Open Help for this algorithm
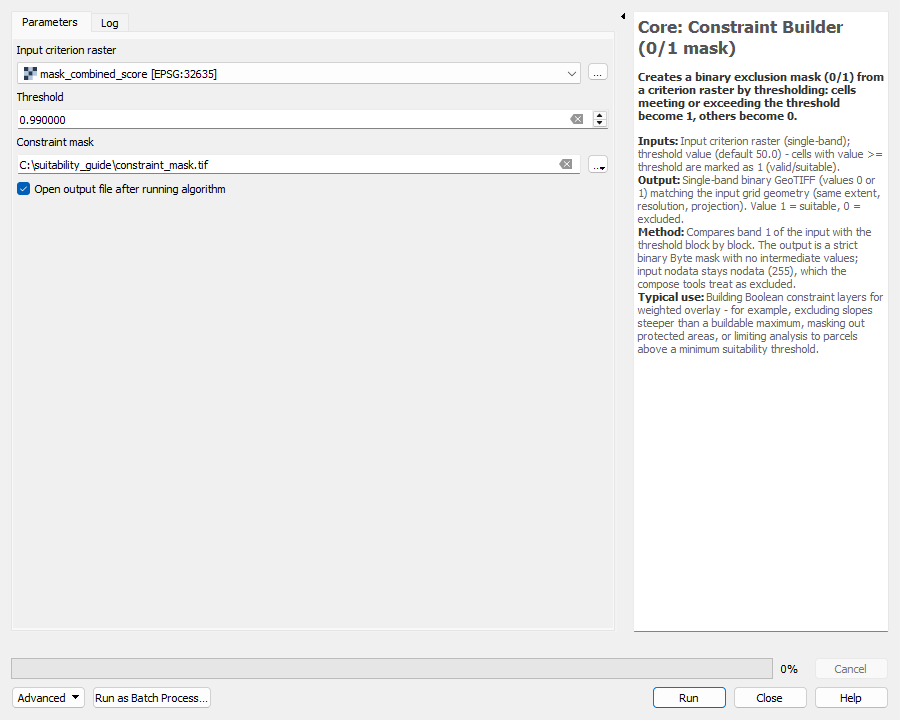 point(851,698)
